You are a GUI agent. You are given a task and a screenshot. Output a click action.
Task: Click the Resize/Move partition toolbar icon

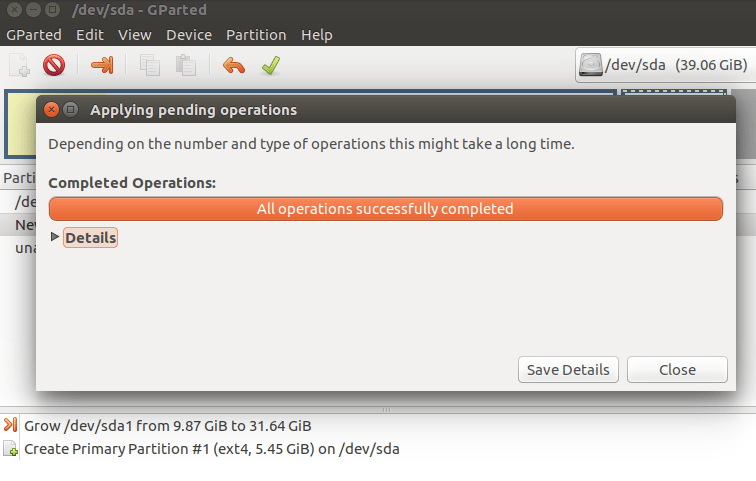(x=102, y=66)
